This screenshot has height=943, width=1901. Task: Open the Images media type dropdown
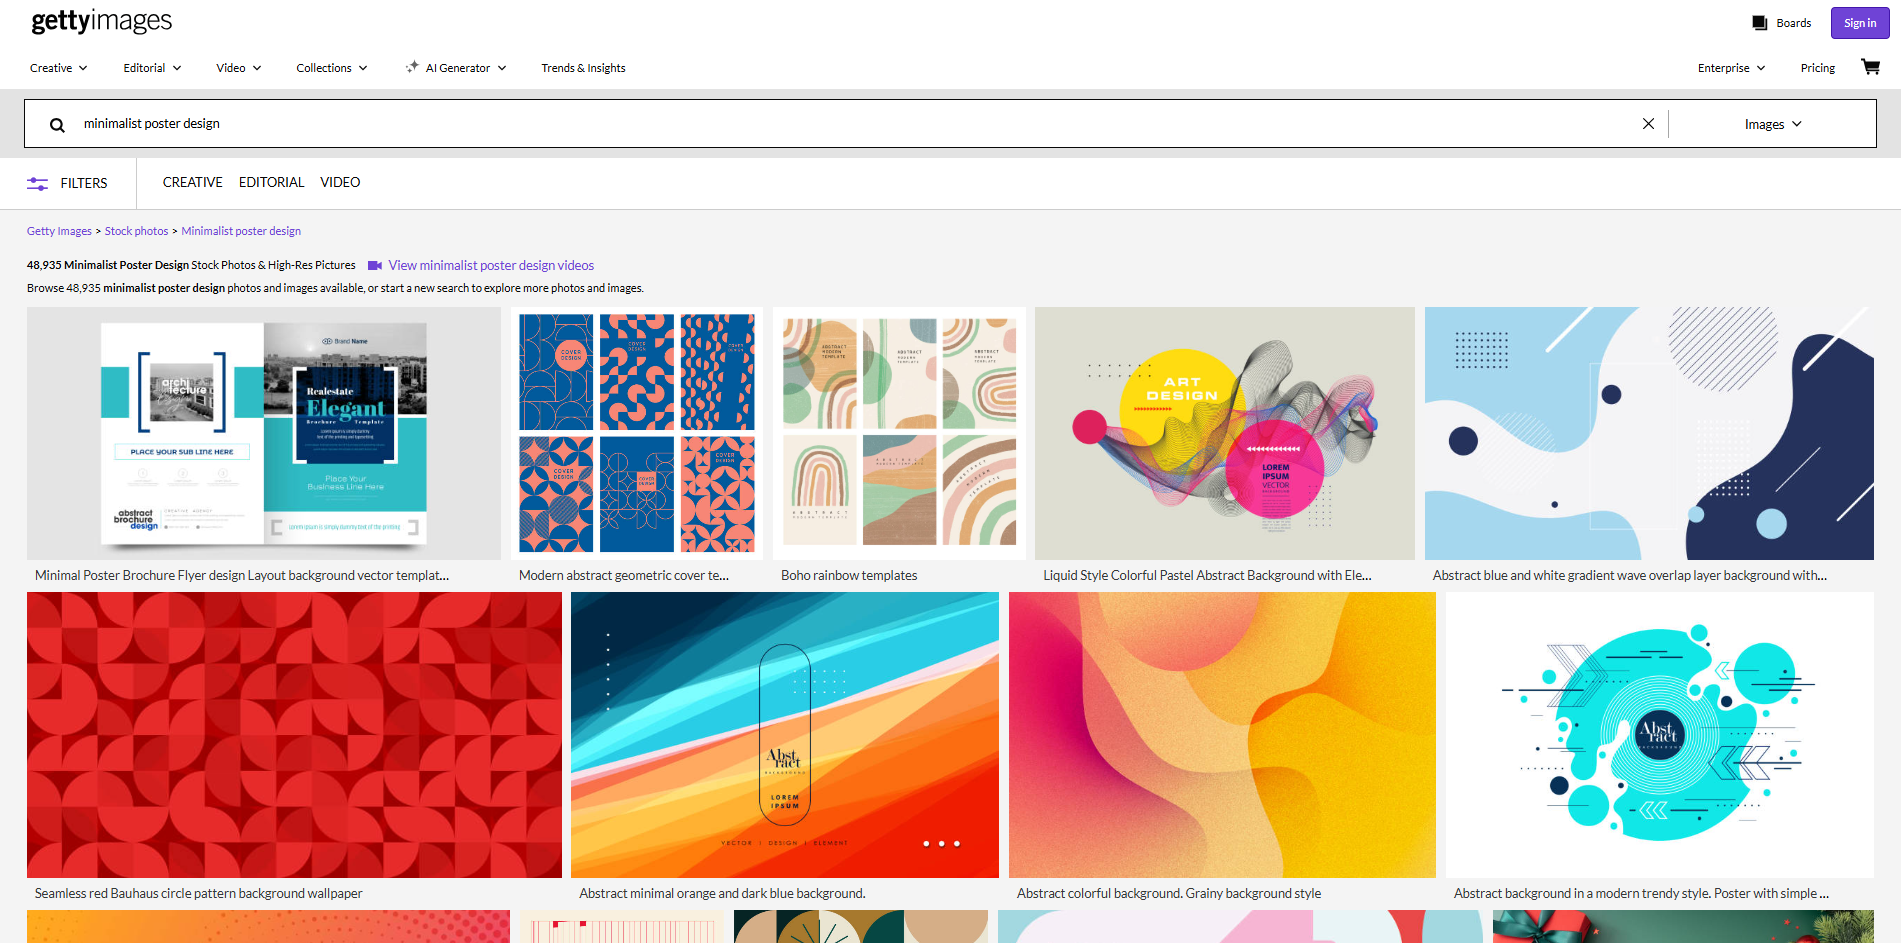[x=1771, y=123]
